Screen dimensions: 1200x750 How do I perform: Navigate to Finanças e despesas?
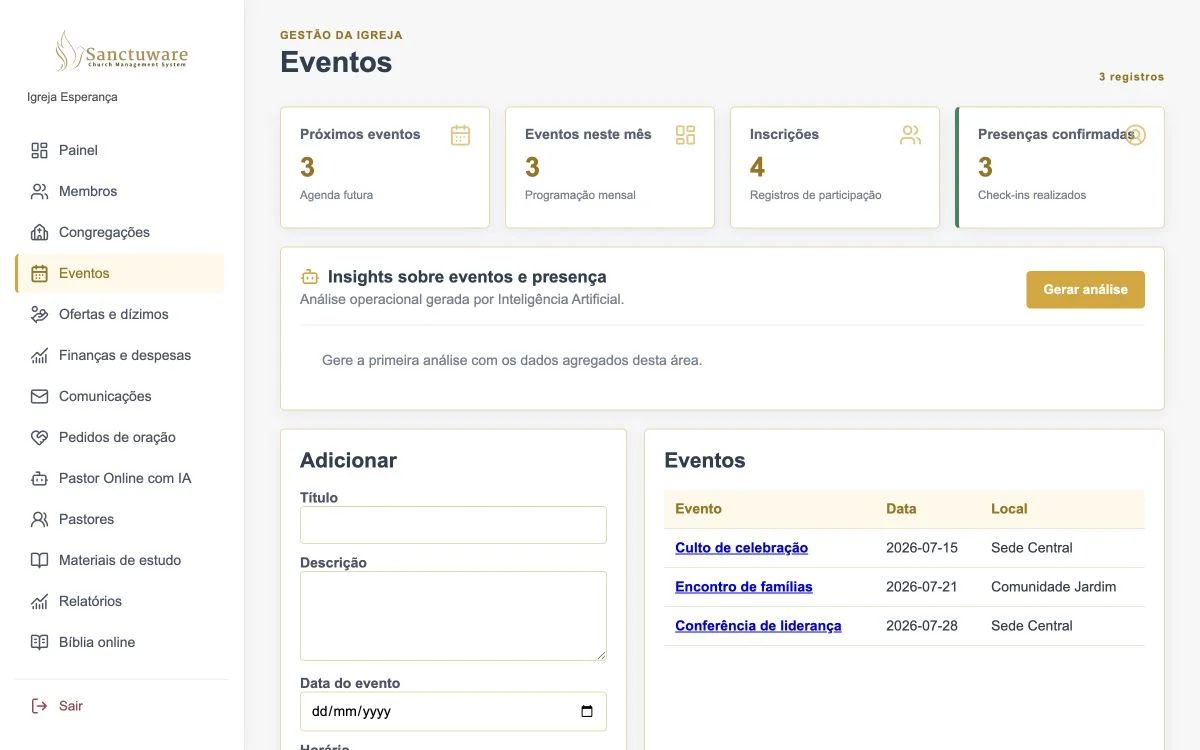119,355
